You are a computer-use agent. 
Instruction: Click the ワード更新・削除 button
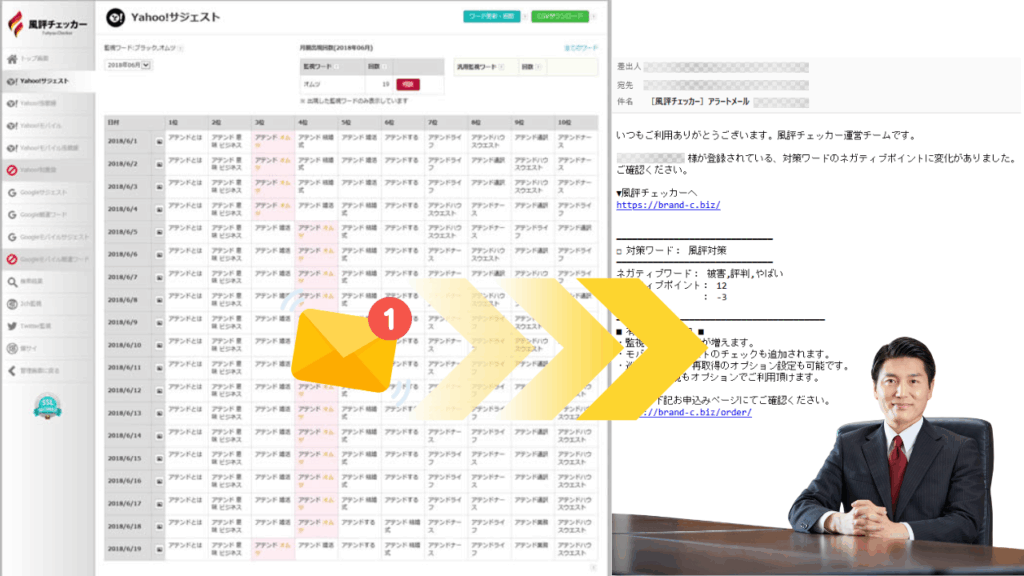[491, 17]
